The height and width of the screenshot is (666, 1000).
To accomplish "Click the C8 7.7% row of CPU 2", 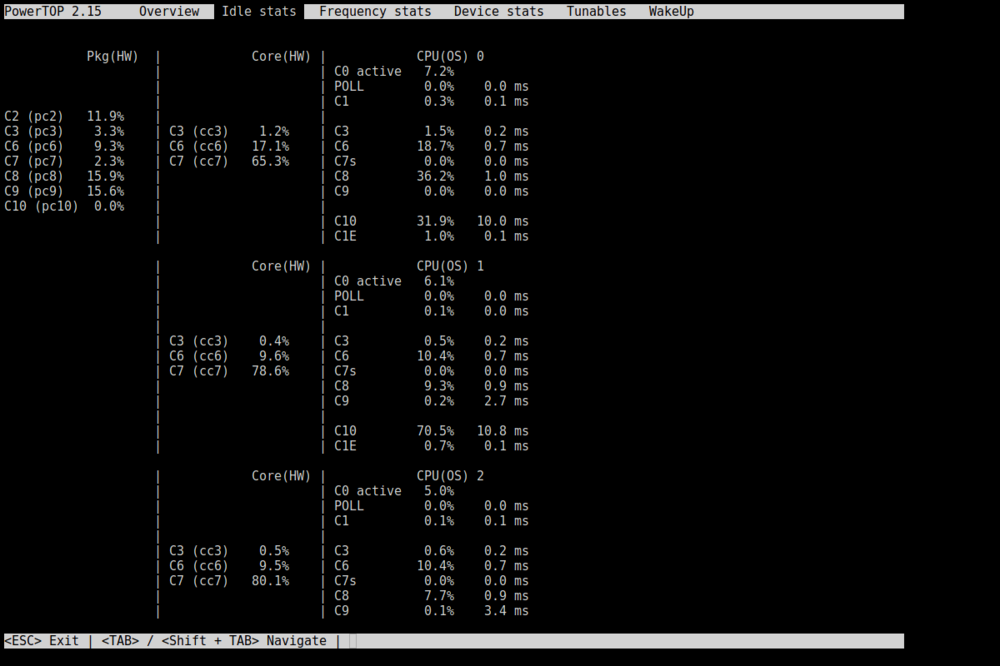I will tap(431, 596).
